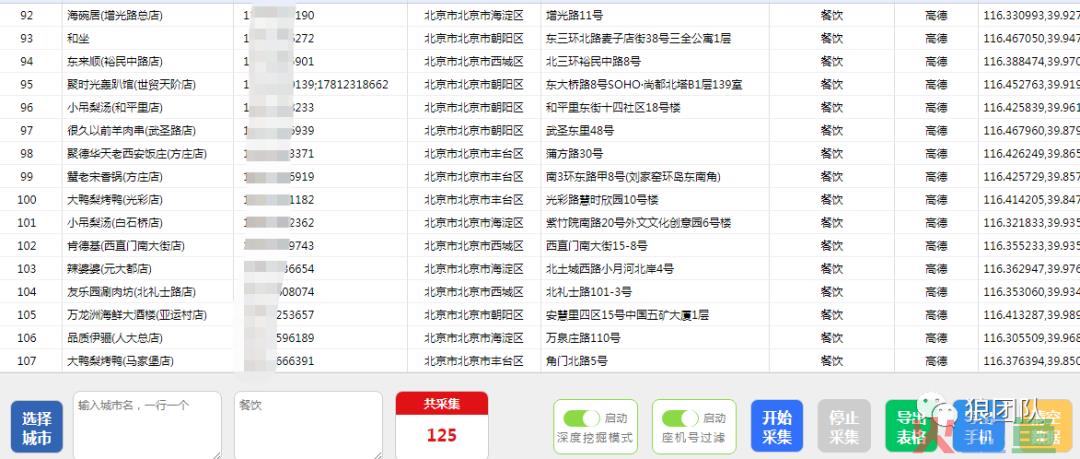Start collection with 开始采集 button
This screenshot has width=1080, height=459.
tap(776, 427)
